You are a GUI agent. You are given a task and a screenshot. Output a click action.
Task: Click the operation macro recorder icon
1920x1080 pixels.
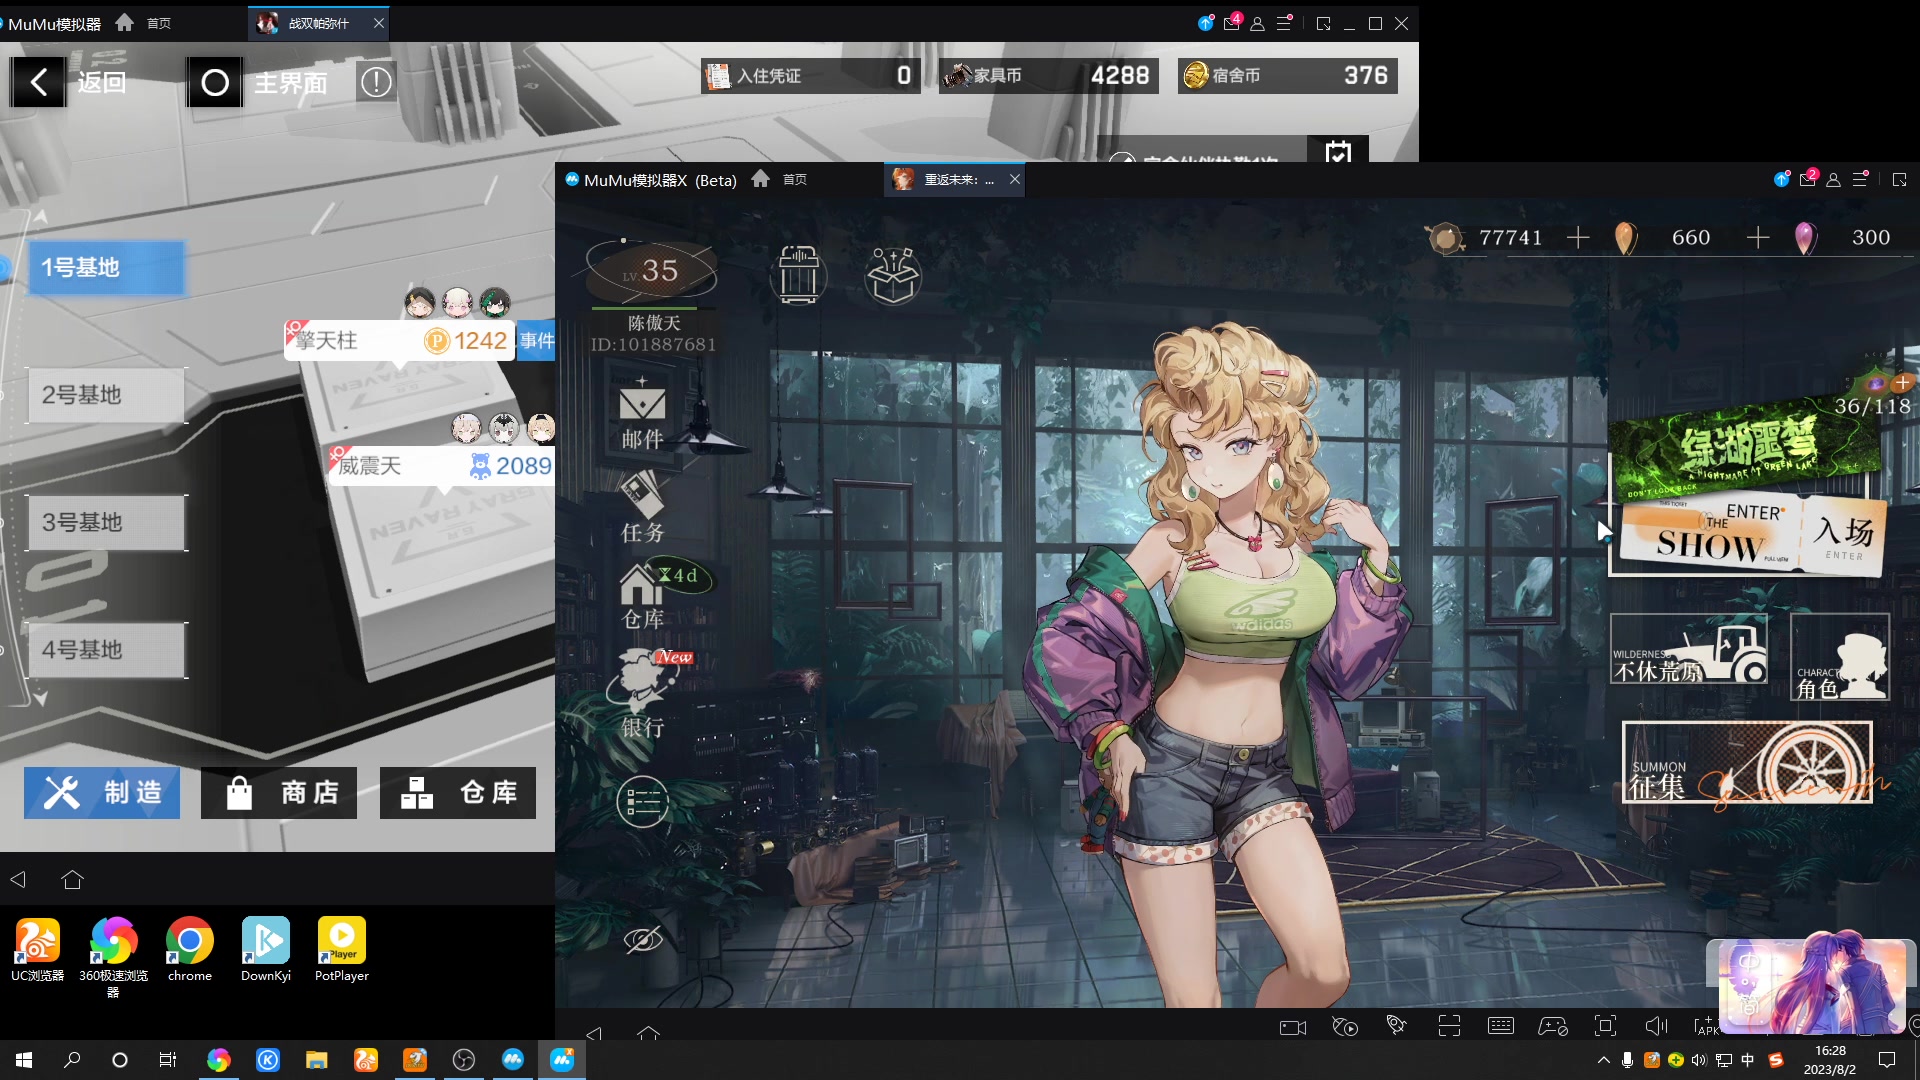1345,1026
